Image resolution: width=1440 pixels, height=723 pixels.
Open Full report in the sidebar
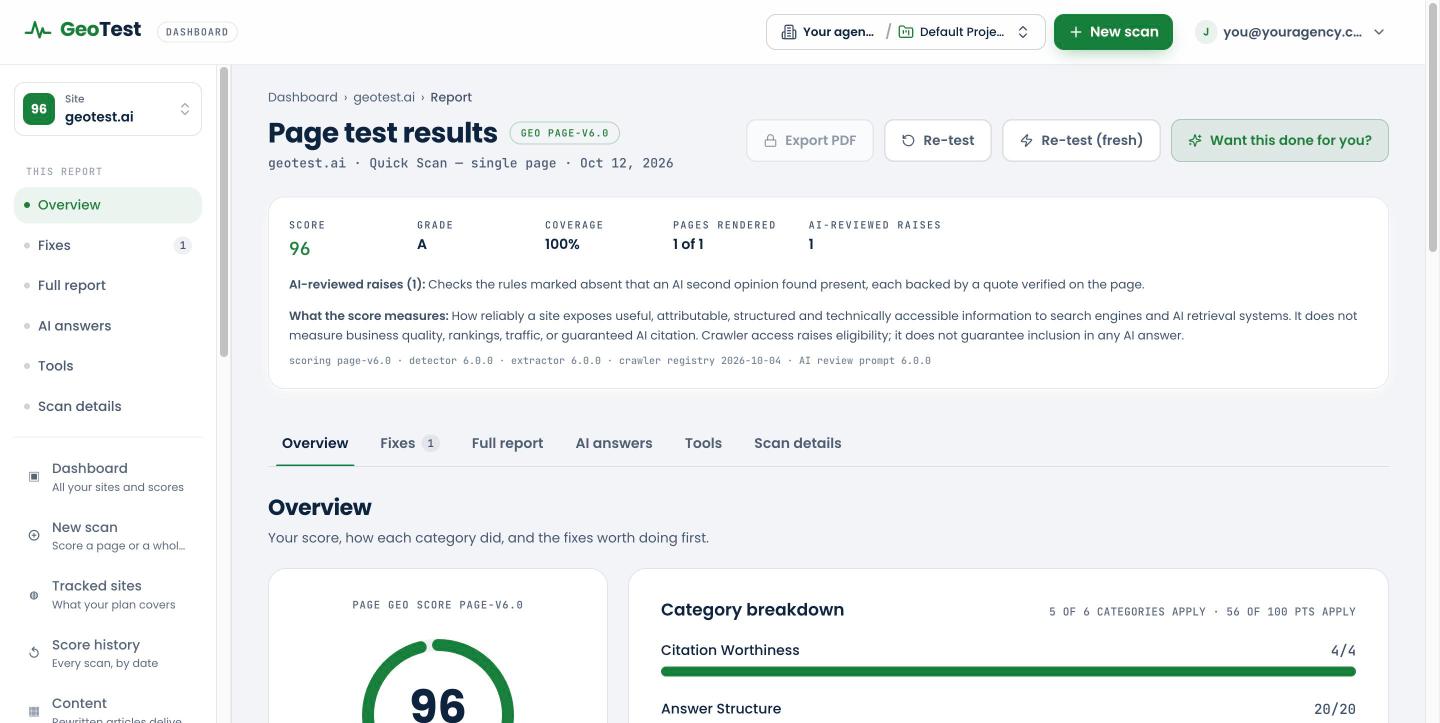(x=108, y=285)
